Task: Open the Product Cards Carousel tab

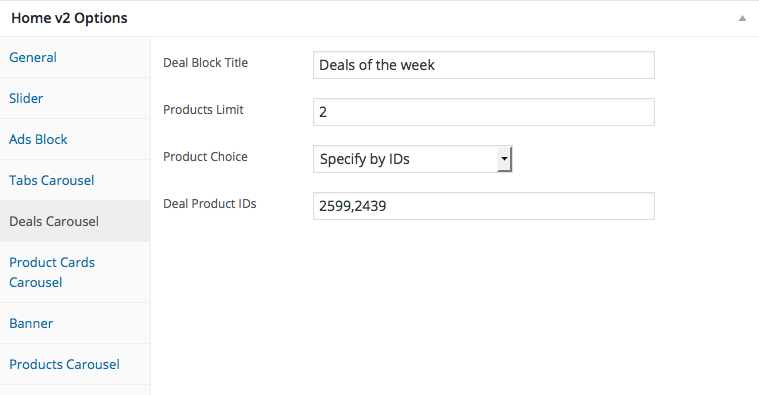Action: [x=52, y=272]
